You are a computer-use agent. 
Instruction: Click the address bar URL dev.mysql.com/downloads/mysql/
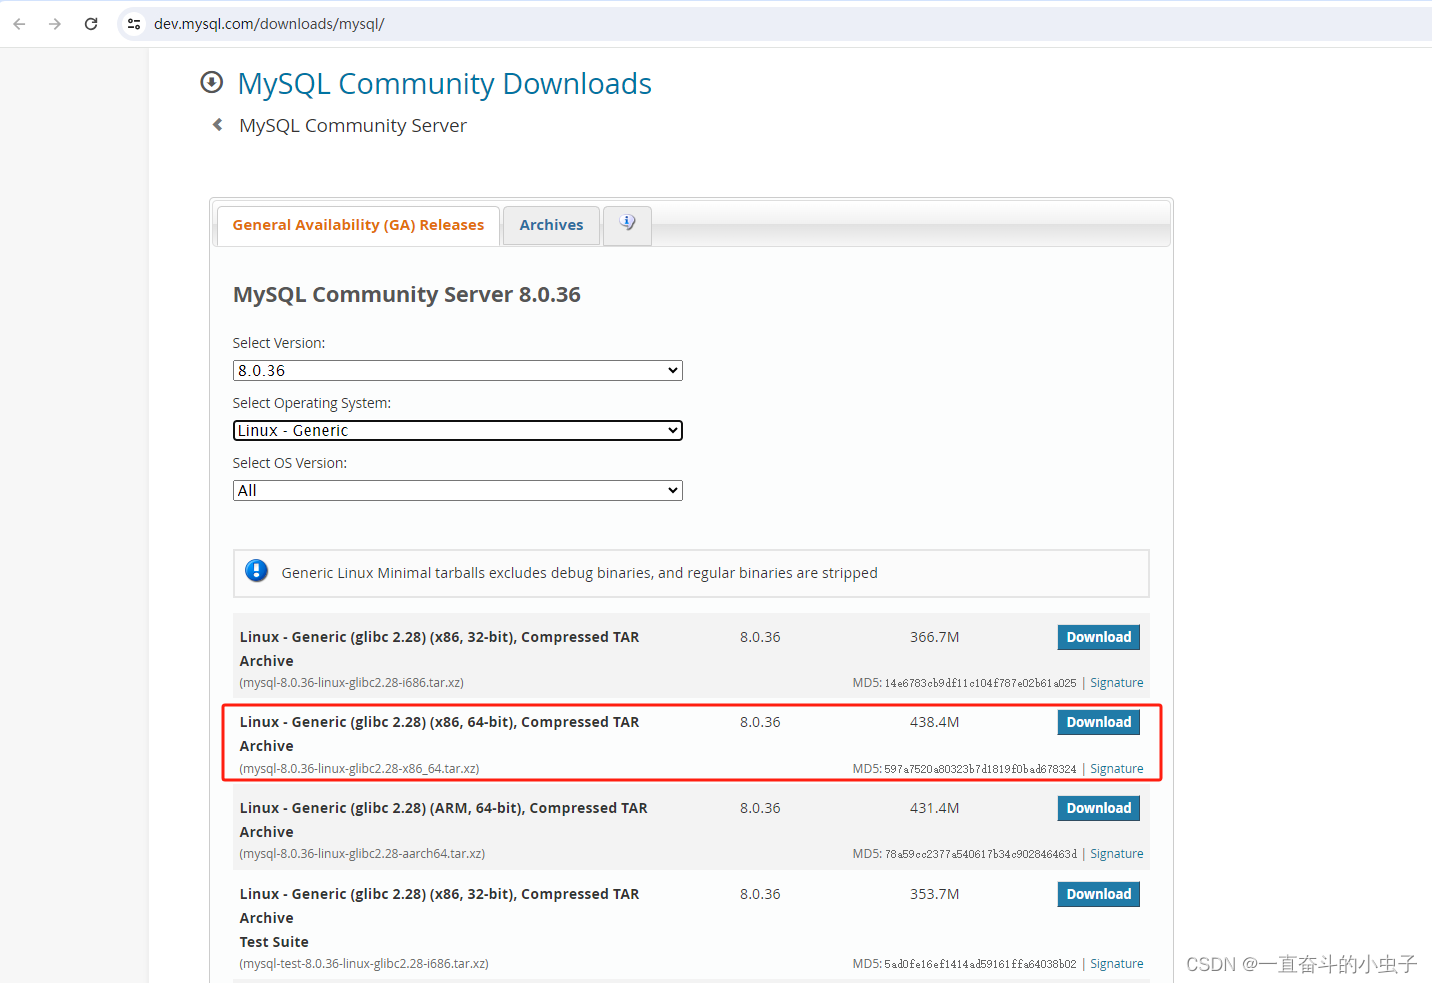tap(269, 24)
